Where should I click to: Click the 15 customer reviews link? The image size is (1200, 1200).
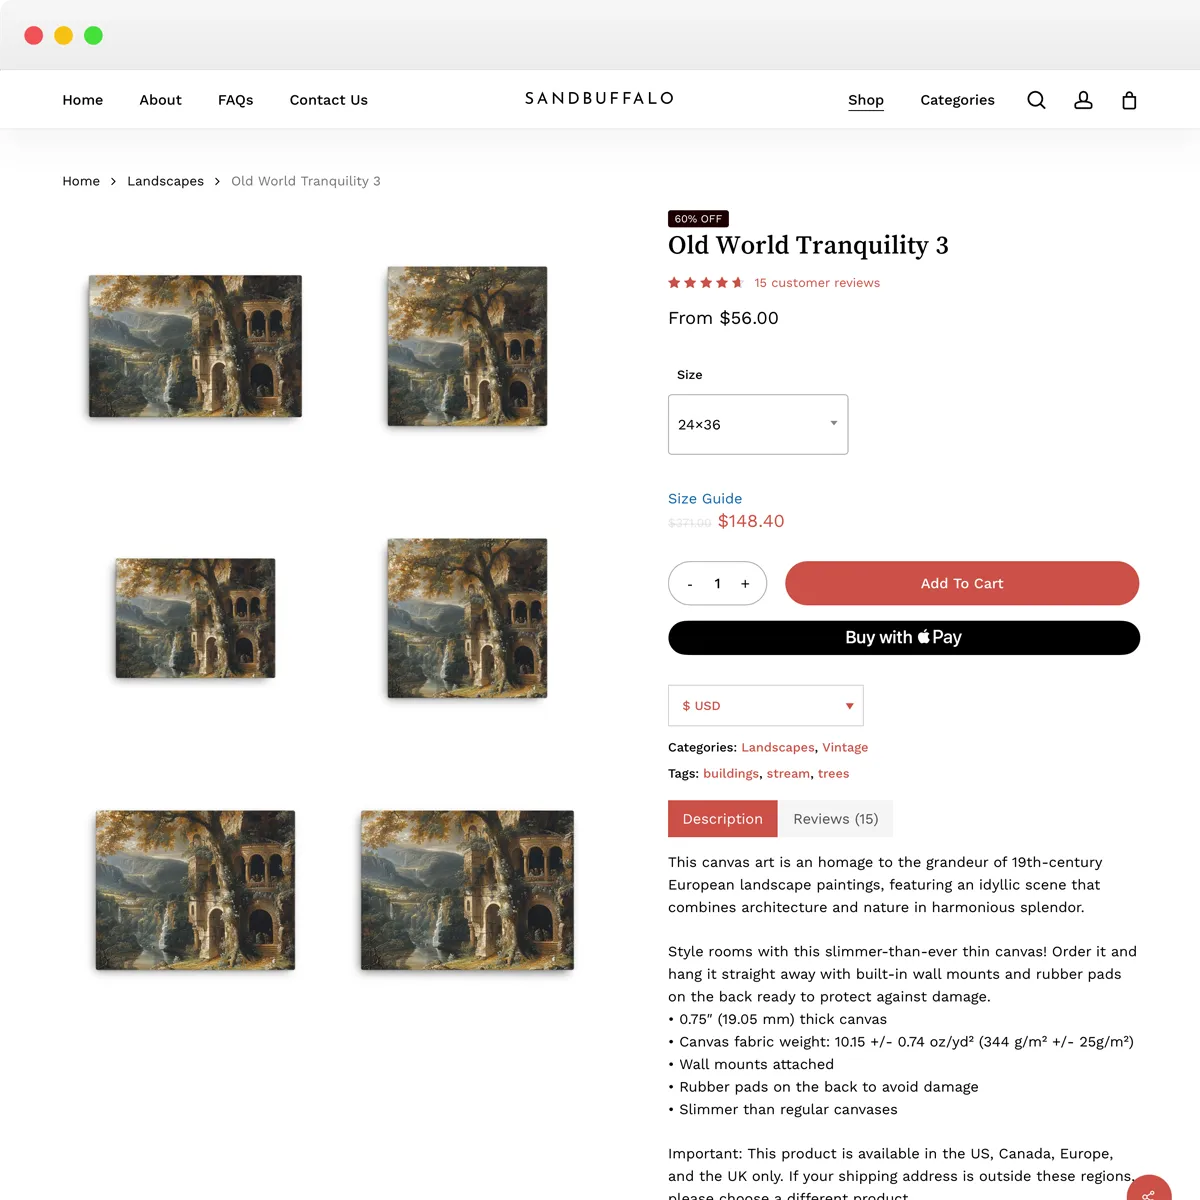click(817, 283)
